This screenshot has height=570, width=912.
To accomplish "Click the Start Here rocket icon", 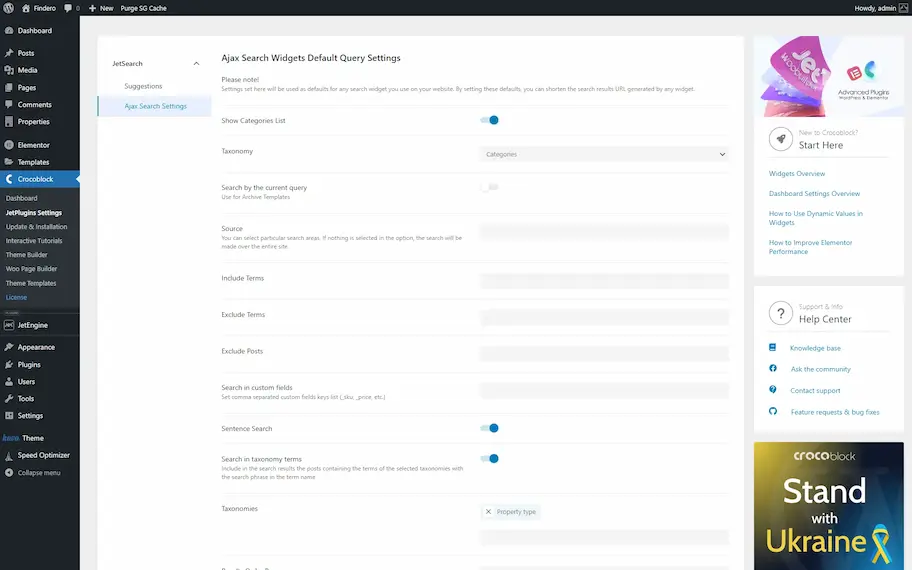I will [781, 139].
